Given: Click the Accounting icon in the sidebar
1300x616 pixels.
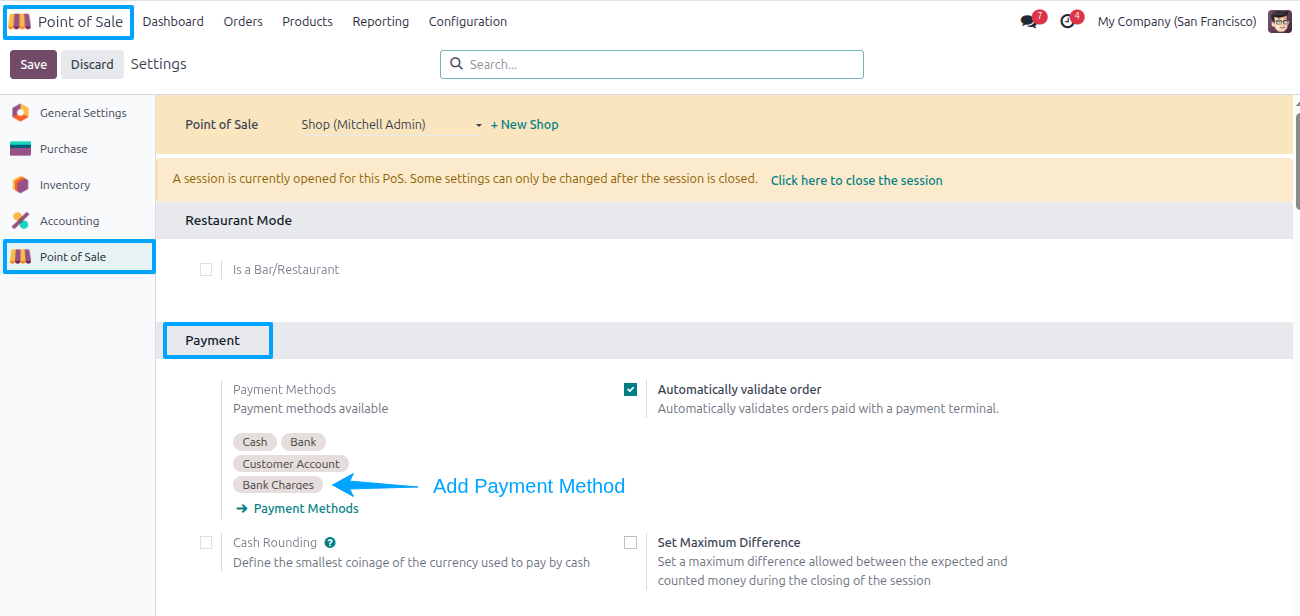Looking at the screenshot, I should tap(20, 221).
